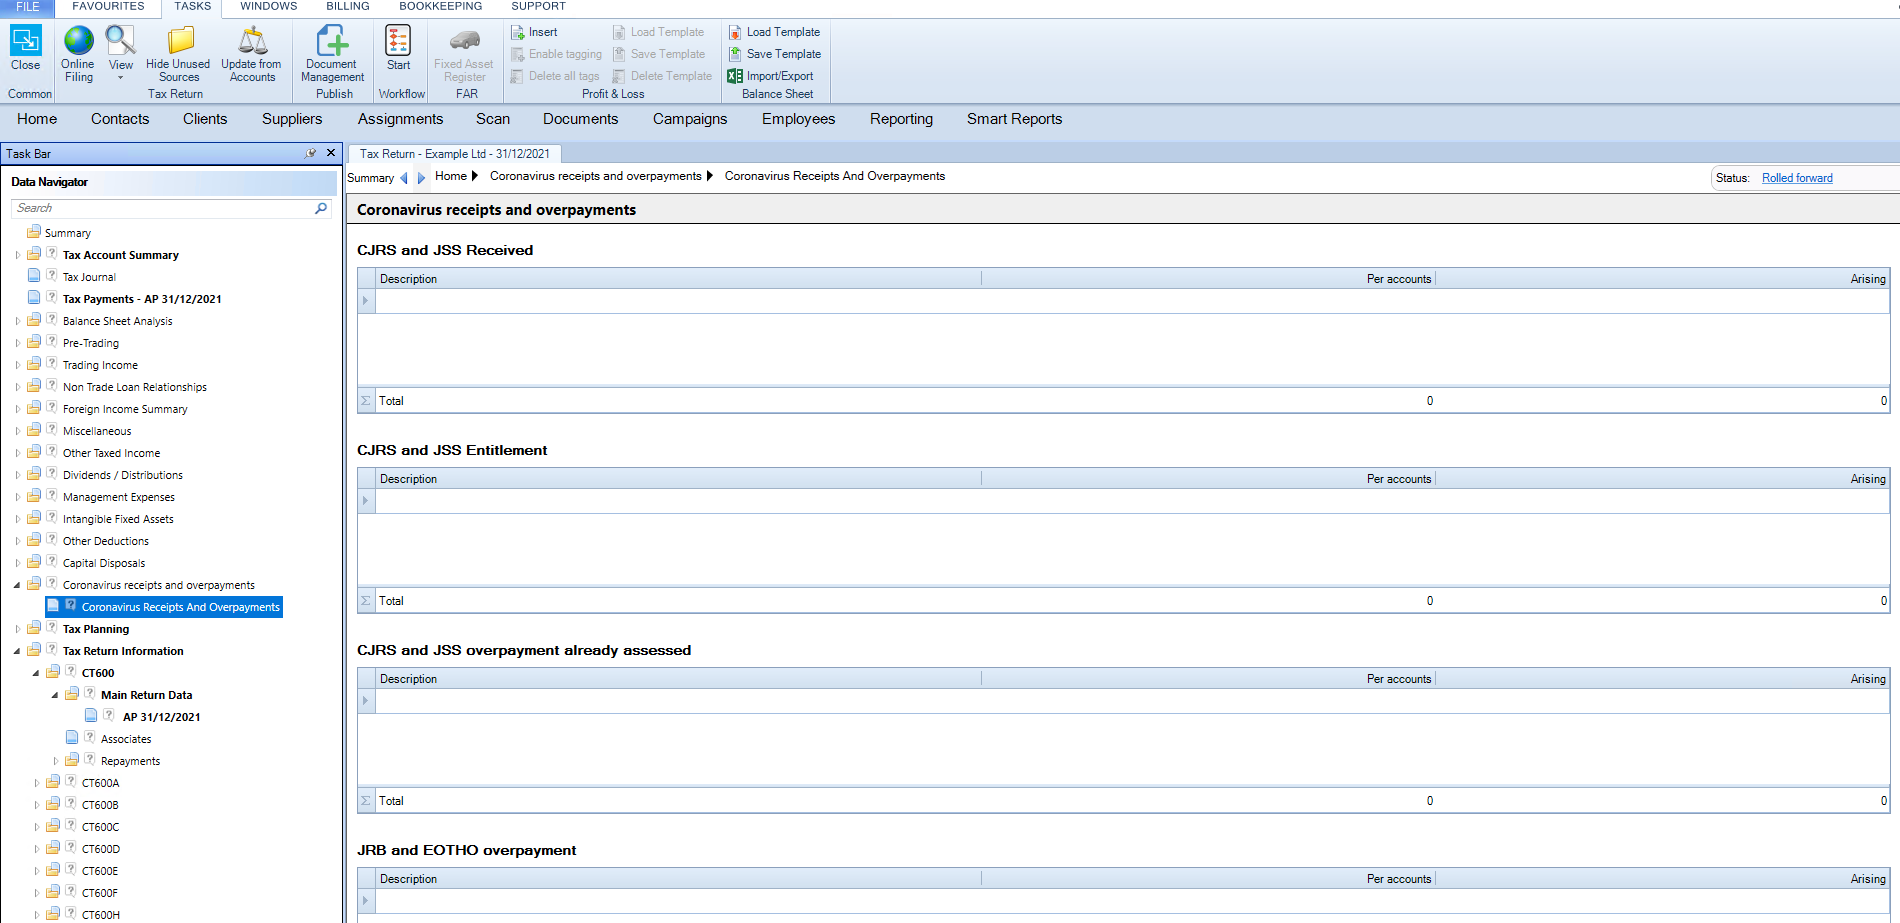Image resolution: width=1900 pixels, height=923 pixels.
Task: Click Fixed Asset Register car icon
Action: [464, 40]
